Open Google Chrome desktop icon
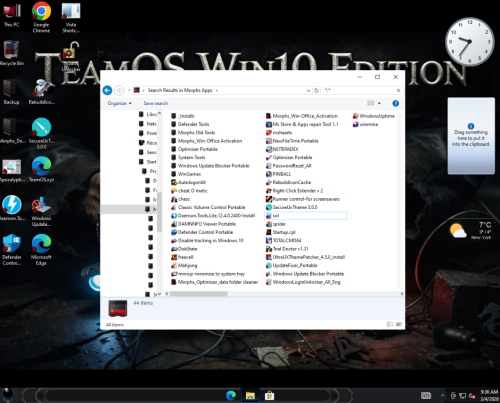This screenshot has height=403, width=500. [41, 17]
